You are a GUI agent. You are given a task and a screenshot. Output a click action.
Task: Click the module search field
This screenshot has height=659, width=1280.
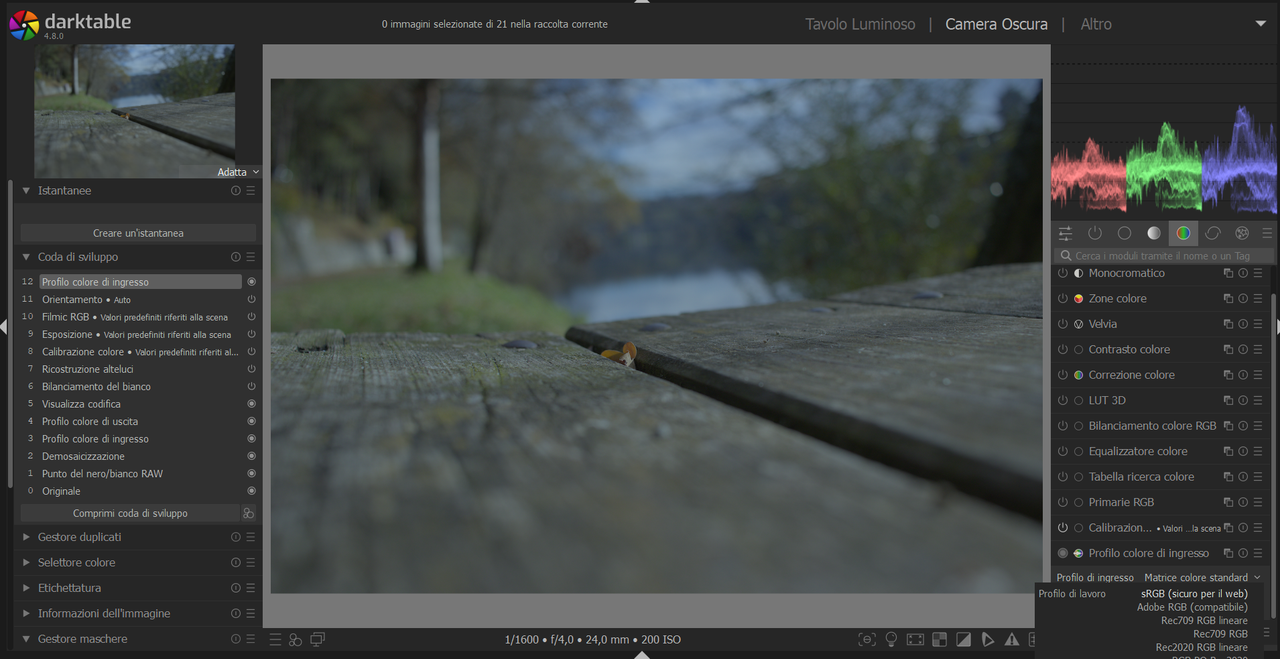click(x=1165, y=256)
